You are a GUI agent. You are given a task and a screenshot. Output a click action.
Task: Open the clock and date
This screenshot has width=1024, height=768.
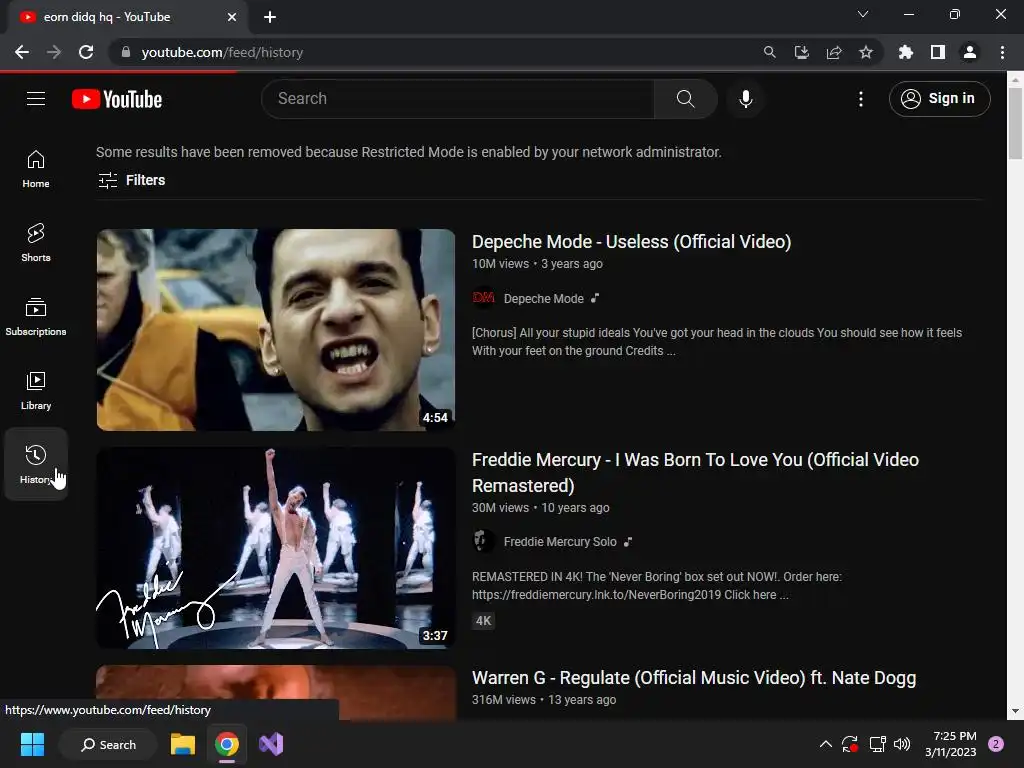click(950, 744)
